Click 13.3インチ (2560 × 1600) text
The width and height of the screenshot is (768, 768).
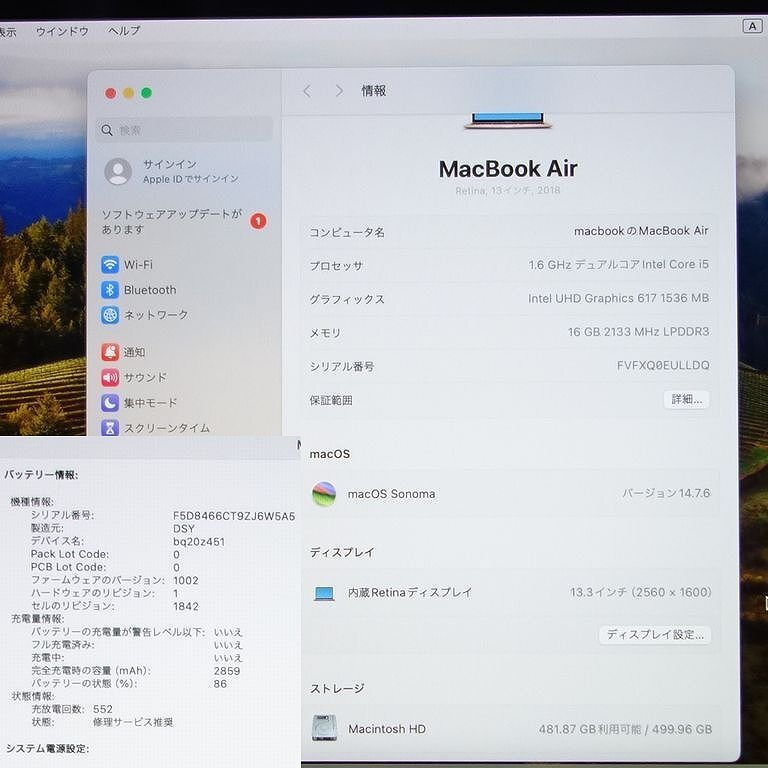click(x=641, y=593)
